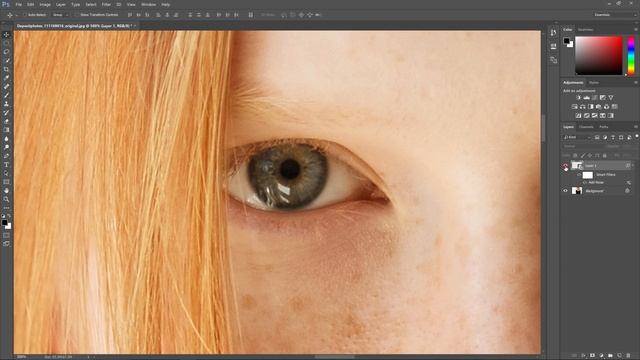Switch to the Paths tab

click(604, 127)
